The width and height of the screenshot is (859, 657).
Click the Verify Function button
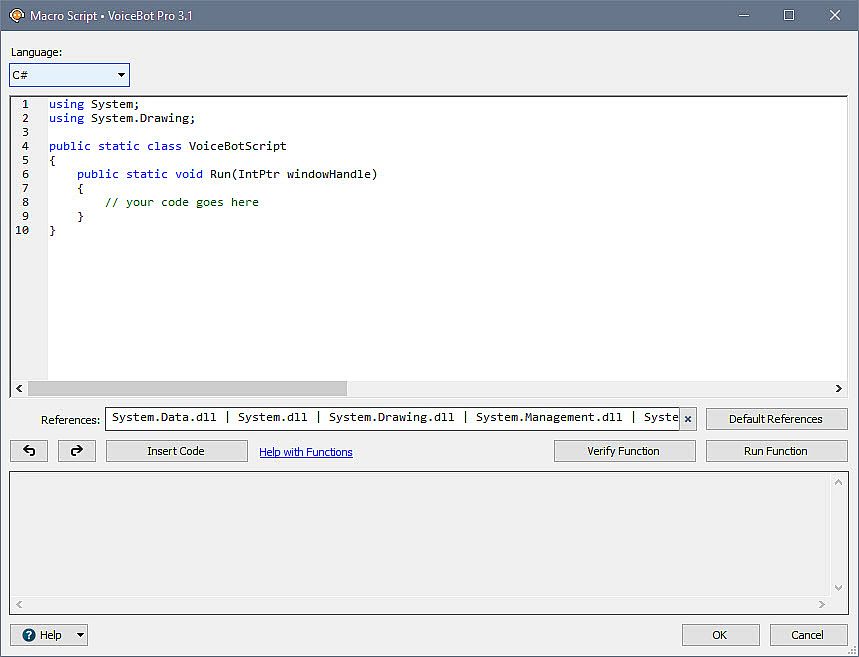pyautogui.click(x=624, y=451)
